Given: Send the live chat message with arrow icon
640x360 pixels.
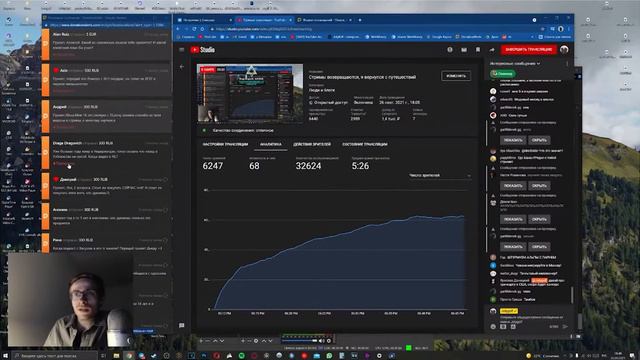Looking at the screenshot, I should 565,327.
